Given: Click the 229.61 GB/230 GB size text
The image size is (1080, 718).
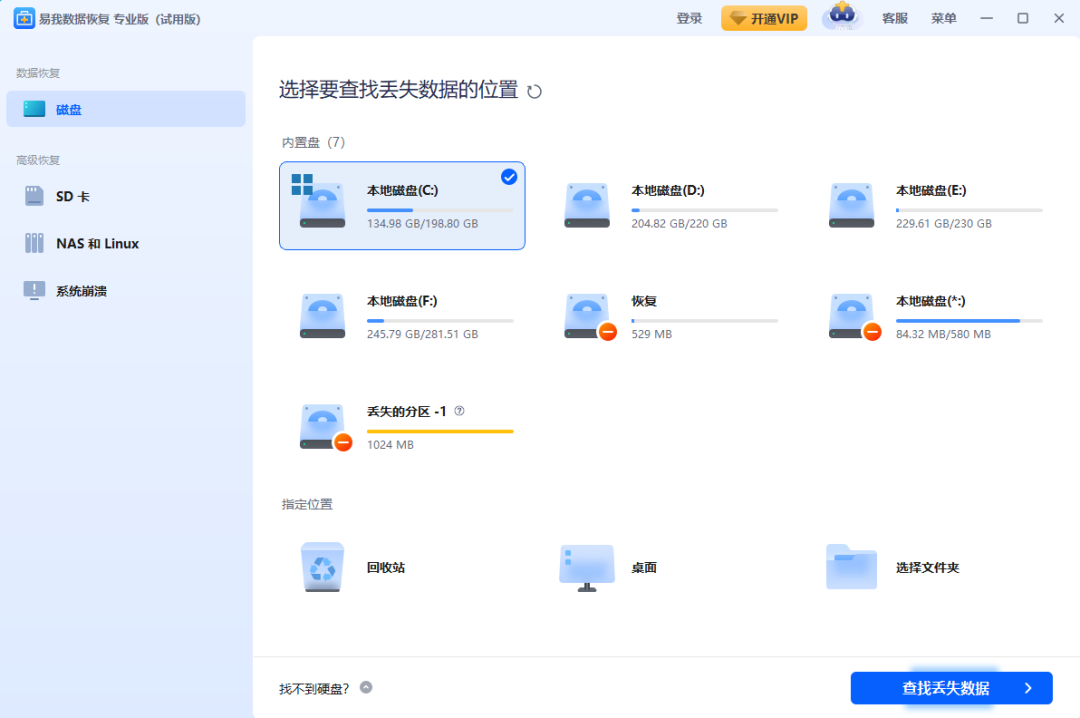Looking at the screenshot, I should 944,224.
